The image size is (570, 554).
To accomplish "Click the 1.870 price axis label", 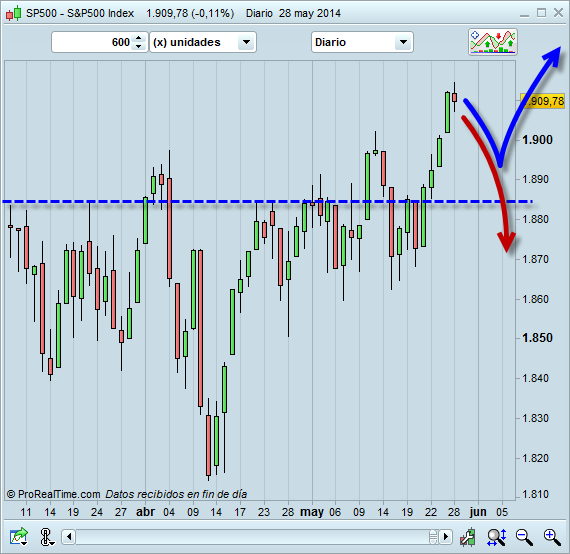I will pos(535,259).
